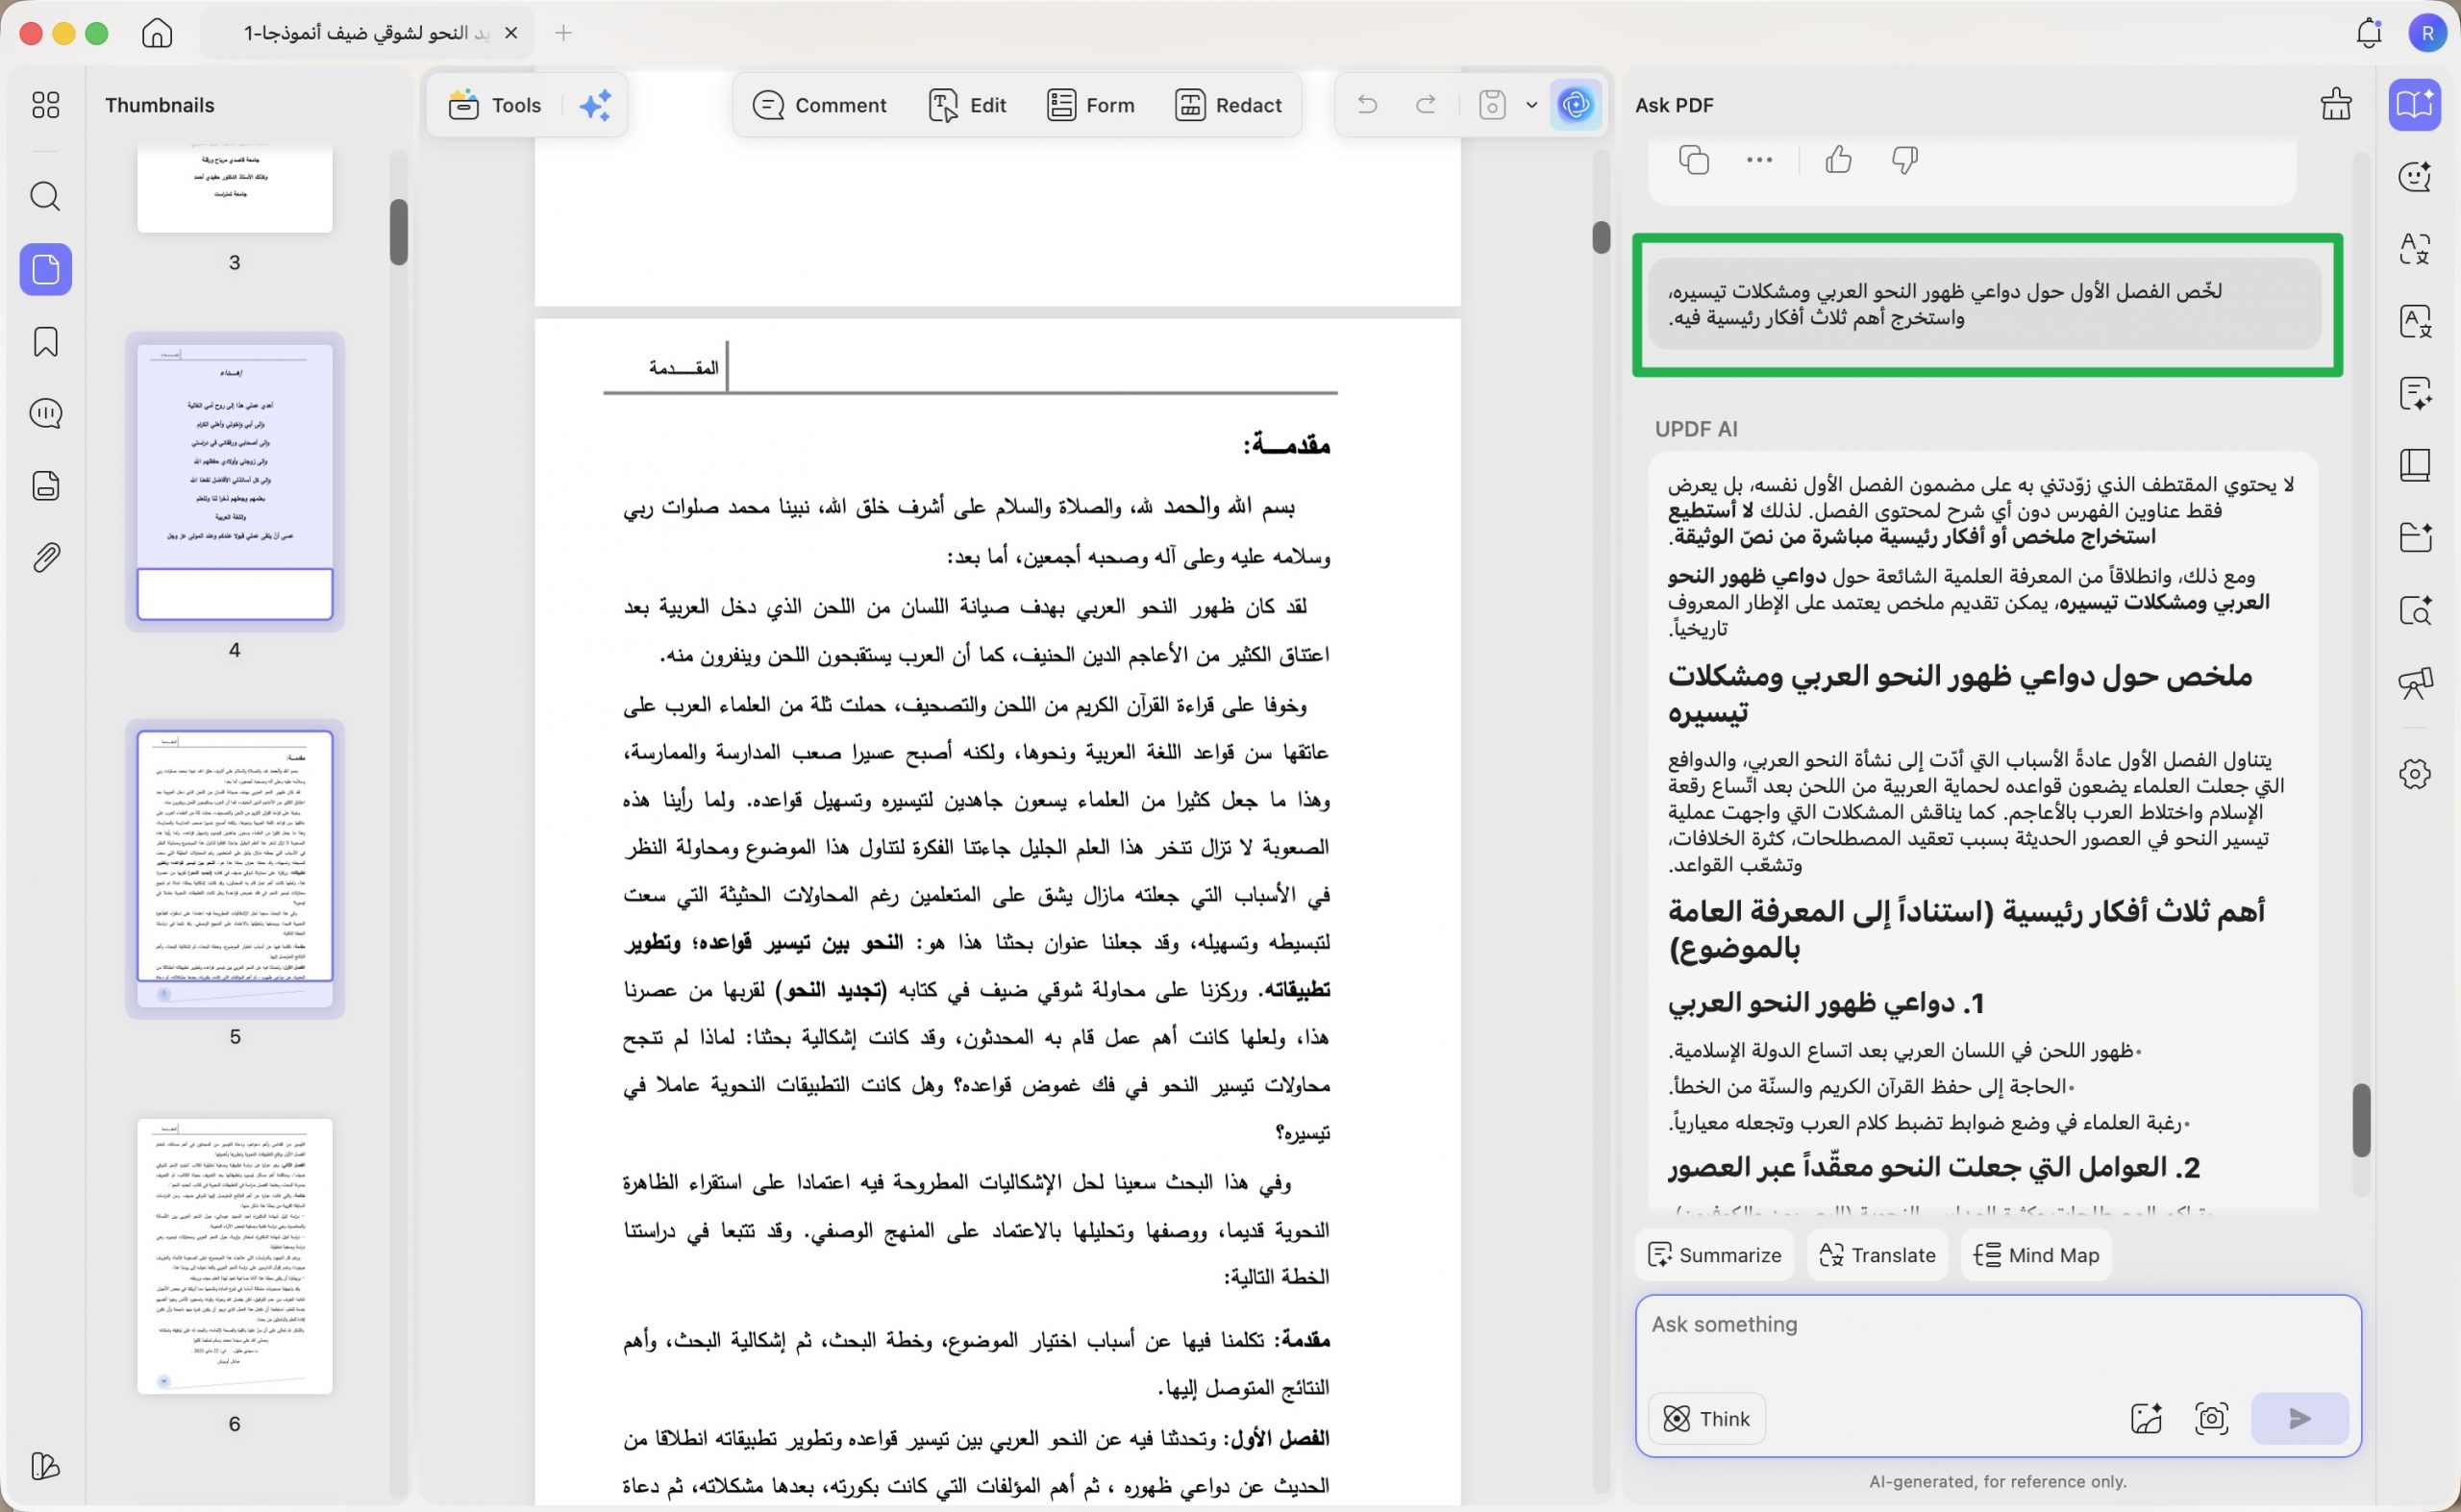Toggle the Think mode button
Viewport: 2461px width, 1512px height.
click(1706, 1418)
